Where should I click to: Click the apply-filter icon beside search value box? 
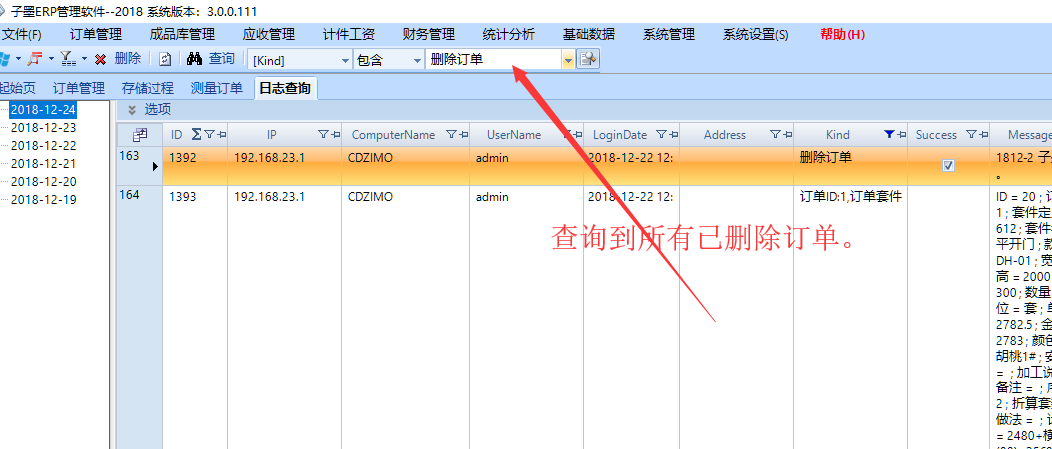[589, 60]
